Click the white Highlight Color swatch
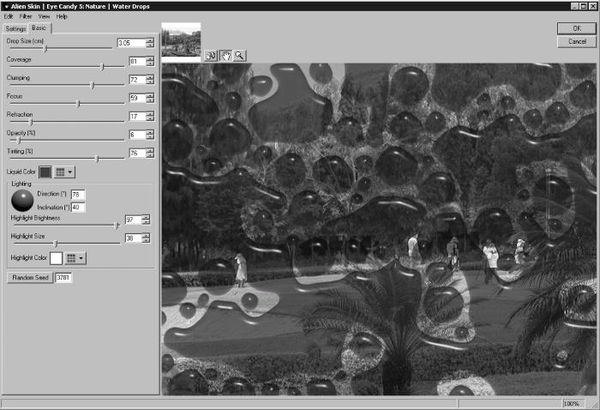This screenshot has width=600, height=410. pos(54,257)
